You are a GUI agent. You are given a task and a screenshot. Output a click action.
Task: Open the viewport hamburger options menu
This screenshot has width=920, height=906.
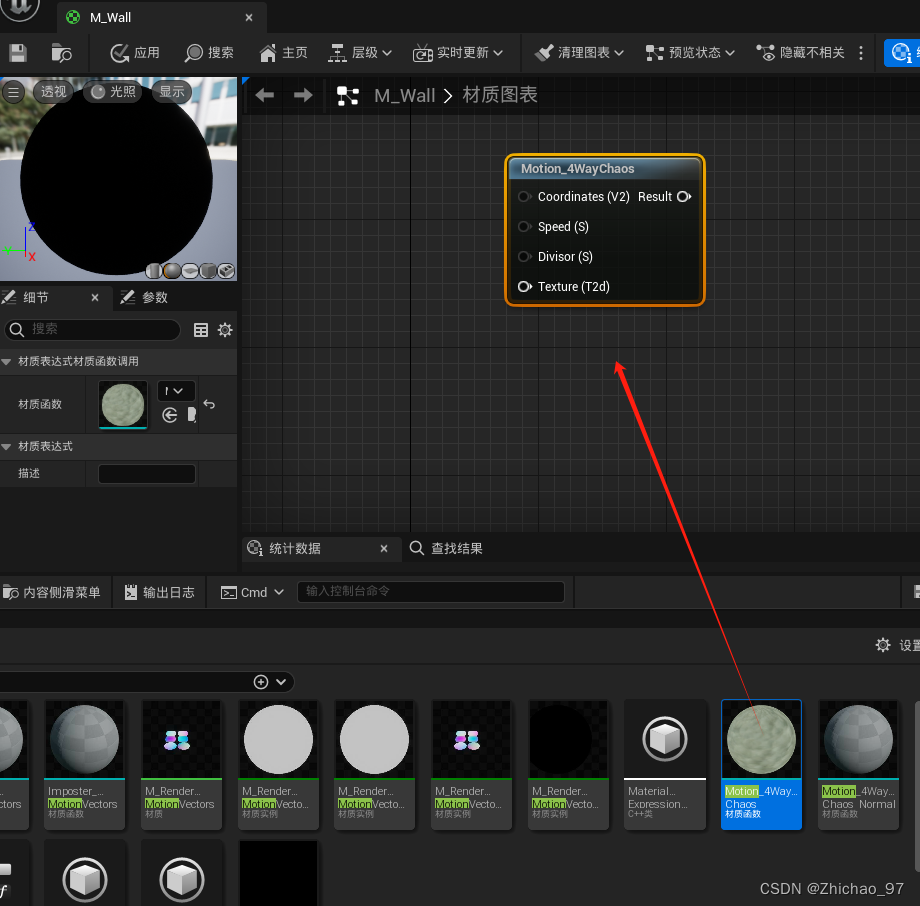pyautogui.click(x=13, y=92)
